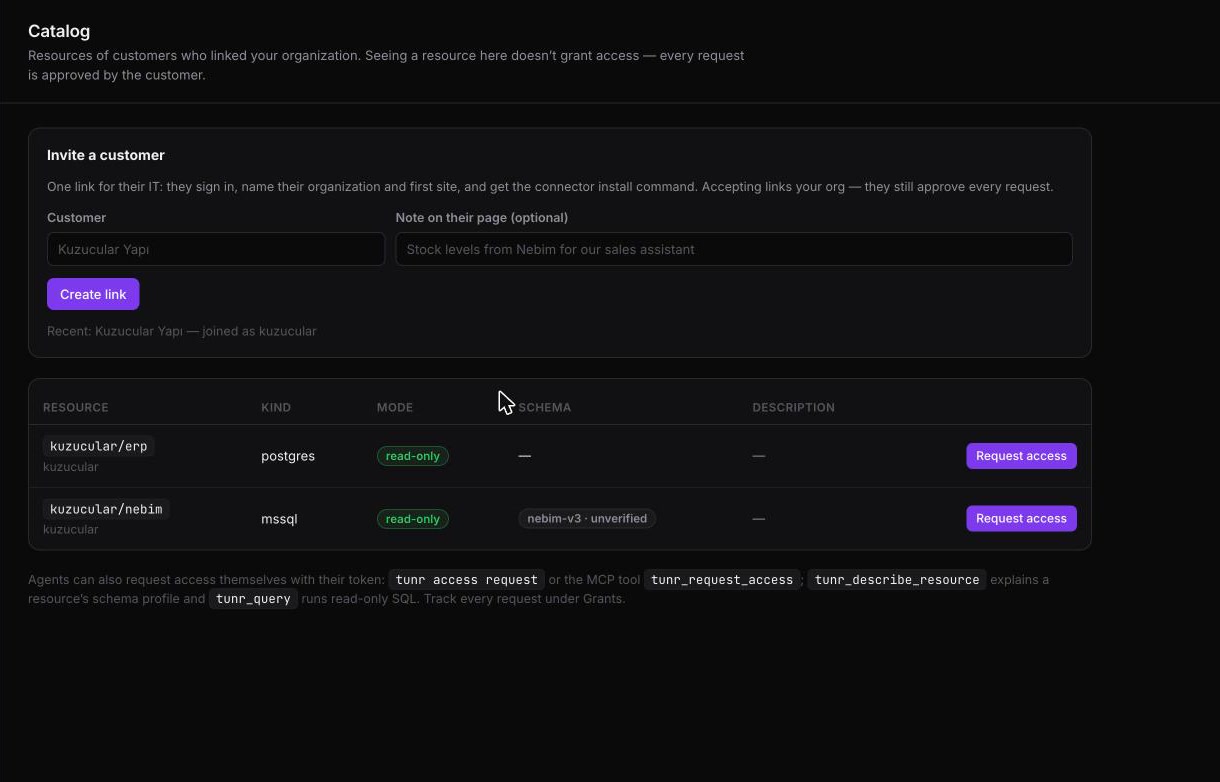Click the RESOURCE column header
This screenshot has height=782, width=1220.
(76, 407)
